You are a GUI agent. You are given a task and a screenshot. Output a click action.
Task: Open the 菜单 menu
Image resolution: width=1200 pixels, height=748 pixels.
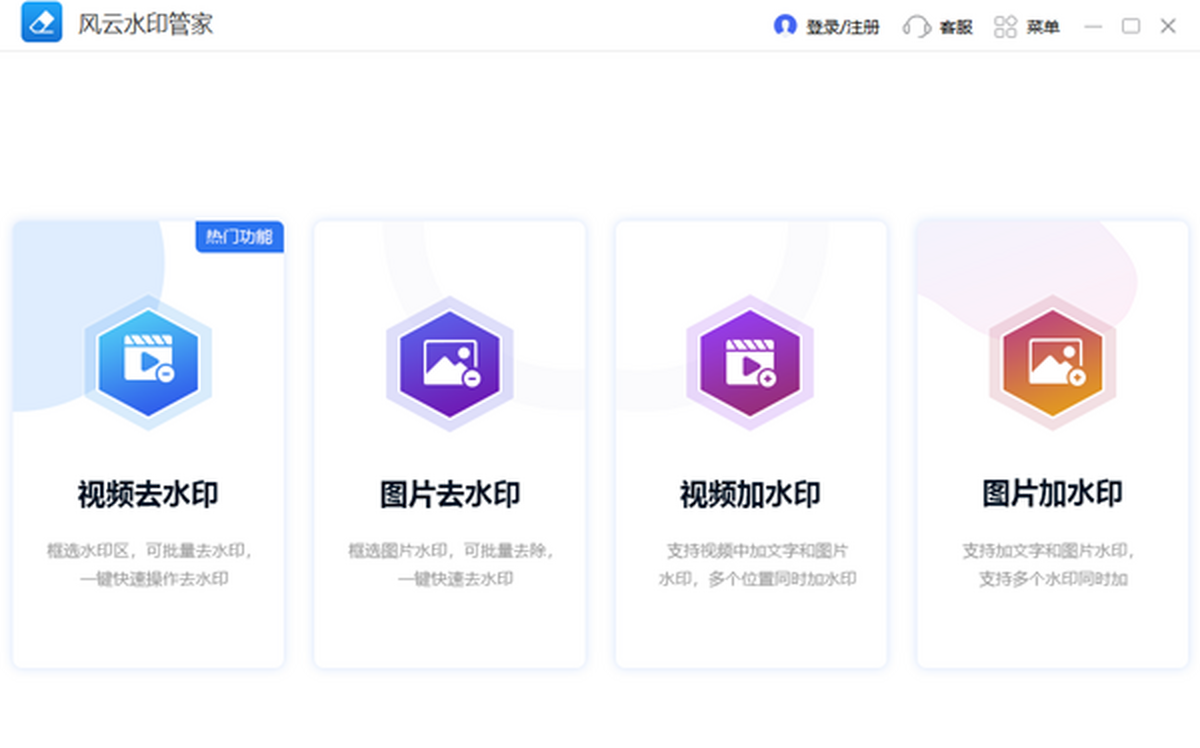[1043, 27]
